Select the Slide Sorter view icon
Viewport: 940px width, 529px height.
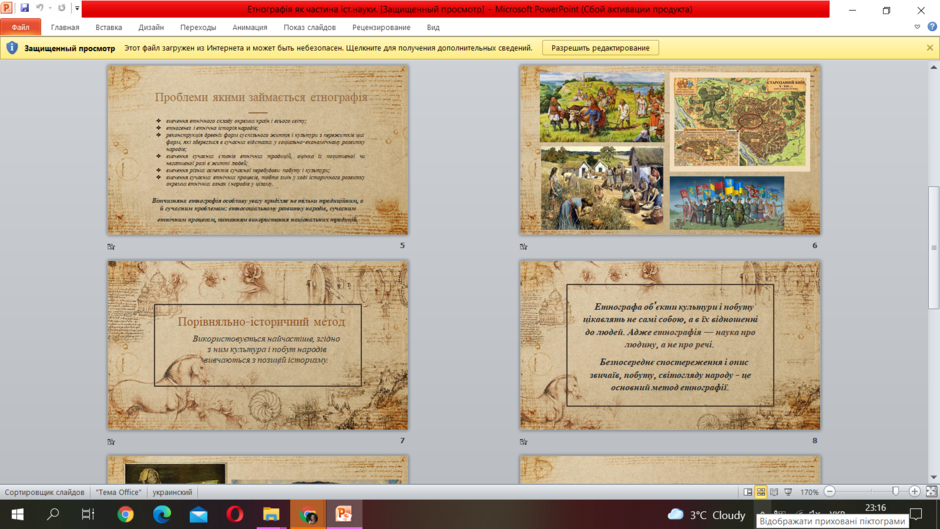point(761,492)
